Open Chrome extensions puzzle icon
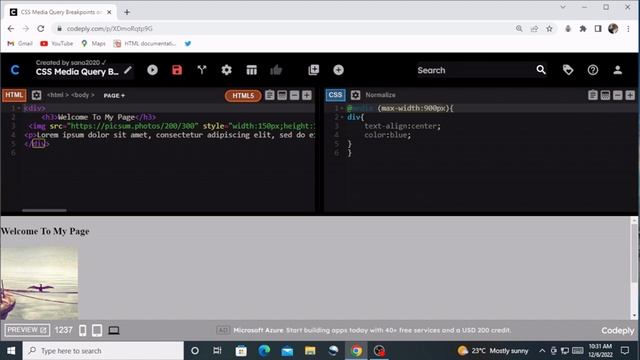The image size is (640, 360). (583, 29)
